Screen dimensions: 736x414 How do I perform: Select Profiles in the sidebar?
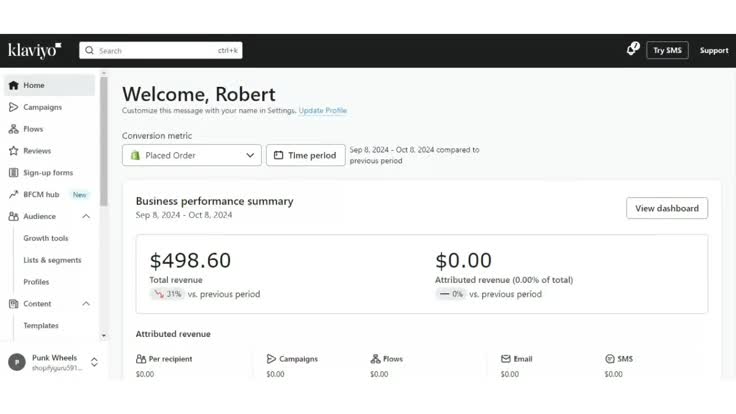coord(36,282)
